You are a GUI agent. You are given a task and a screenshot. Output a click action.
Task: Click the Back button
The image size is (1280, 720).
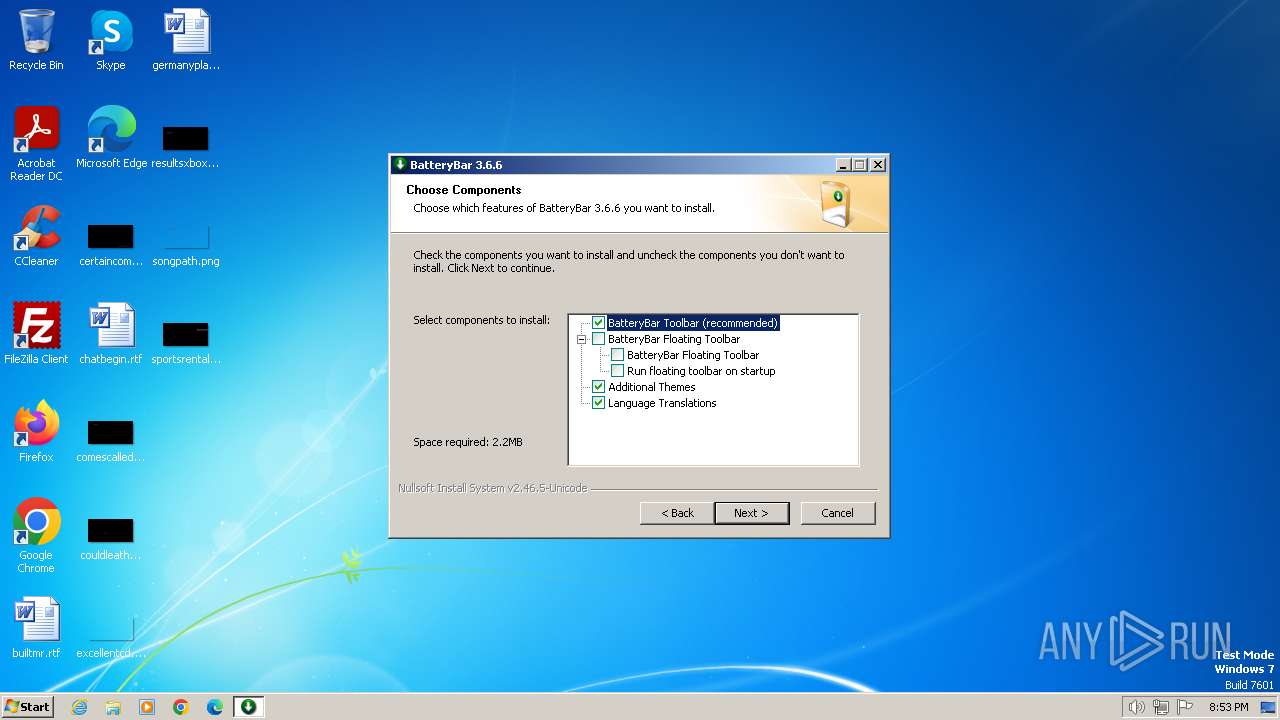[677, 513]
